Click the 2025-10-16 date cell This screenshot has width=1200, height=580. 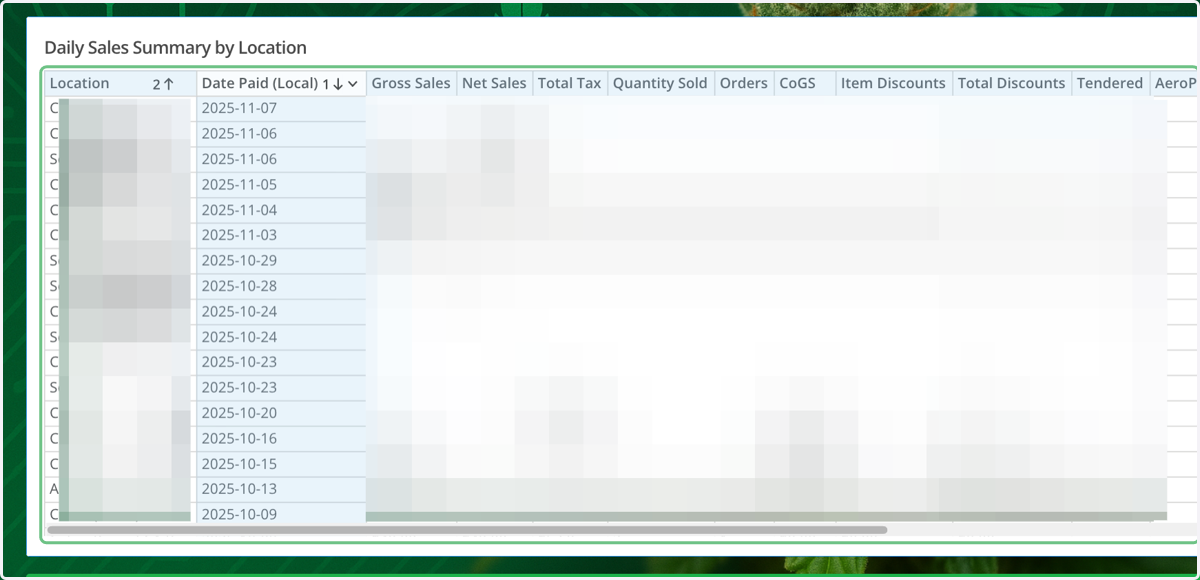point(281,438)
